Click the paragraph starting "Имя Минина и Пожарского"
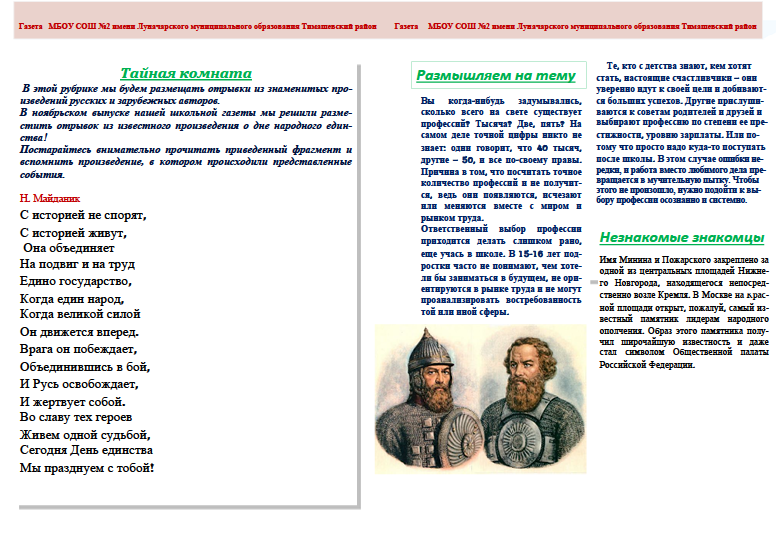This screenshot has width=776, height=552. [684, 312]
